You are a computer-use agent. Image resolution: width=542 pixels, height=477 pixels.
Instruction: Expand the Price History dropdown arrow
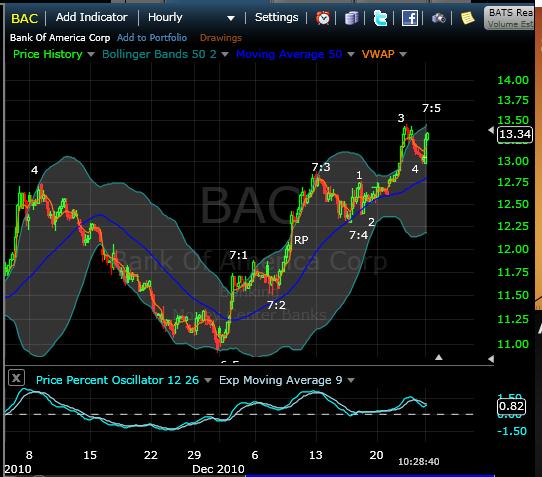click(x=91, y=54)
